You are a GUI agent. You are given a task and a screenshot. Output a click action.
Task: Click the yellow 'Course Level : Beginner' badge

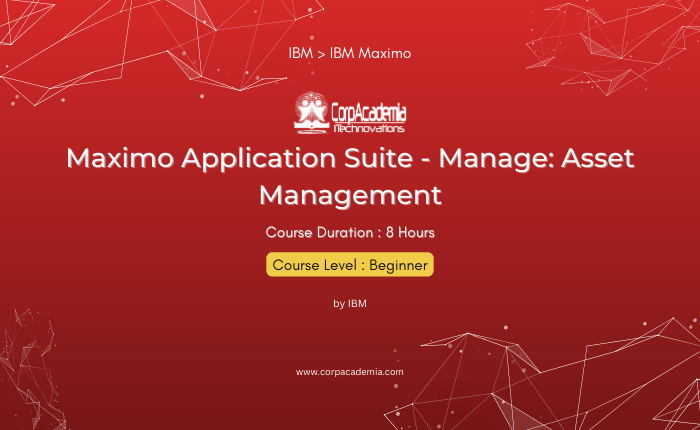350,265
